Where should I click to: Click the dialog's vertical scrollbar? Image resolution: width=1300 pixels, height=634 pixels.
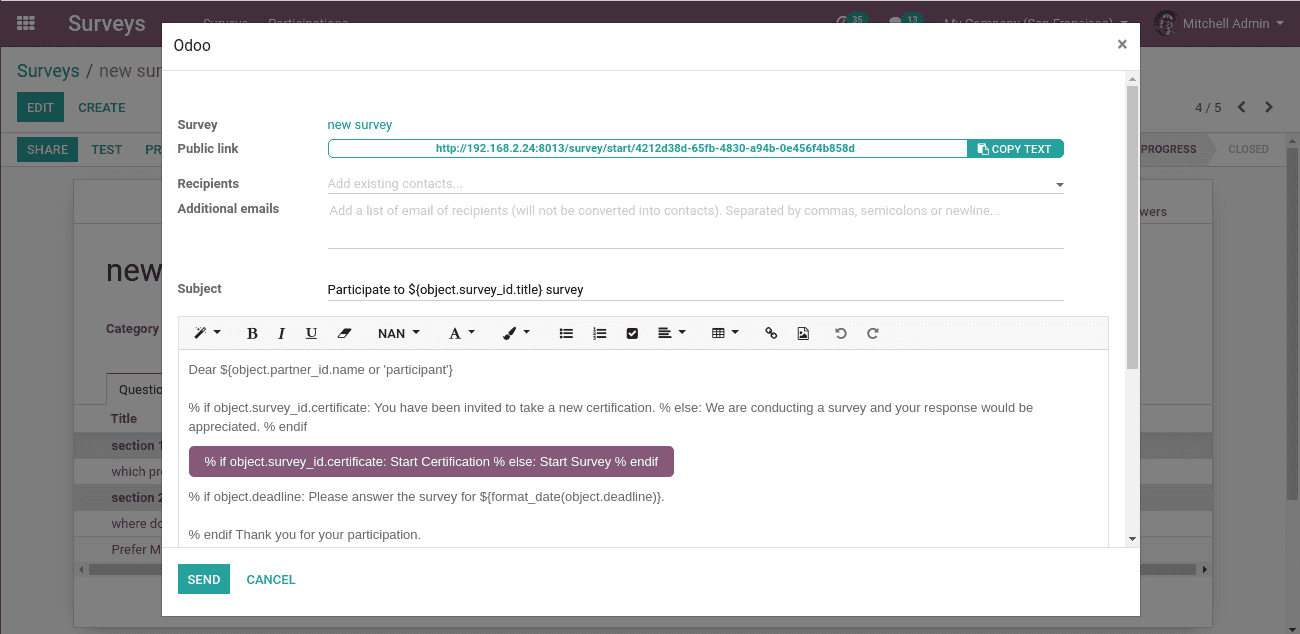(x=1132, y=228)
